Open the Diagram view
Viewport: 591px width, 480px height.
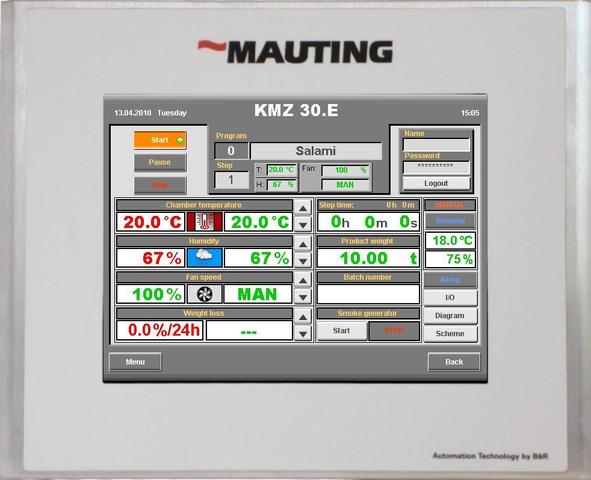(x=450, y=316)
